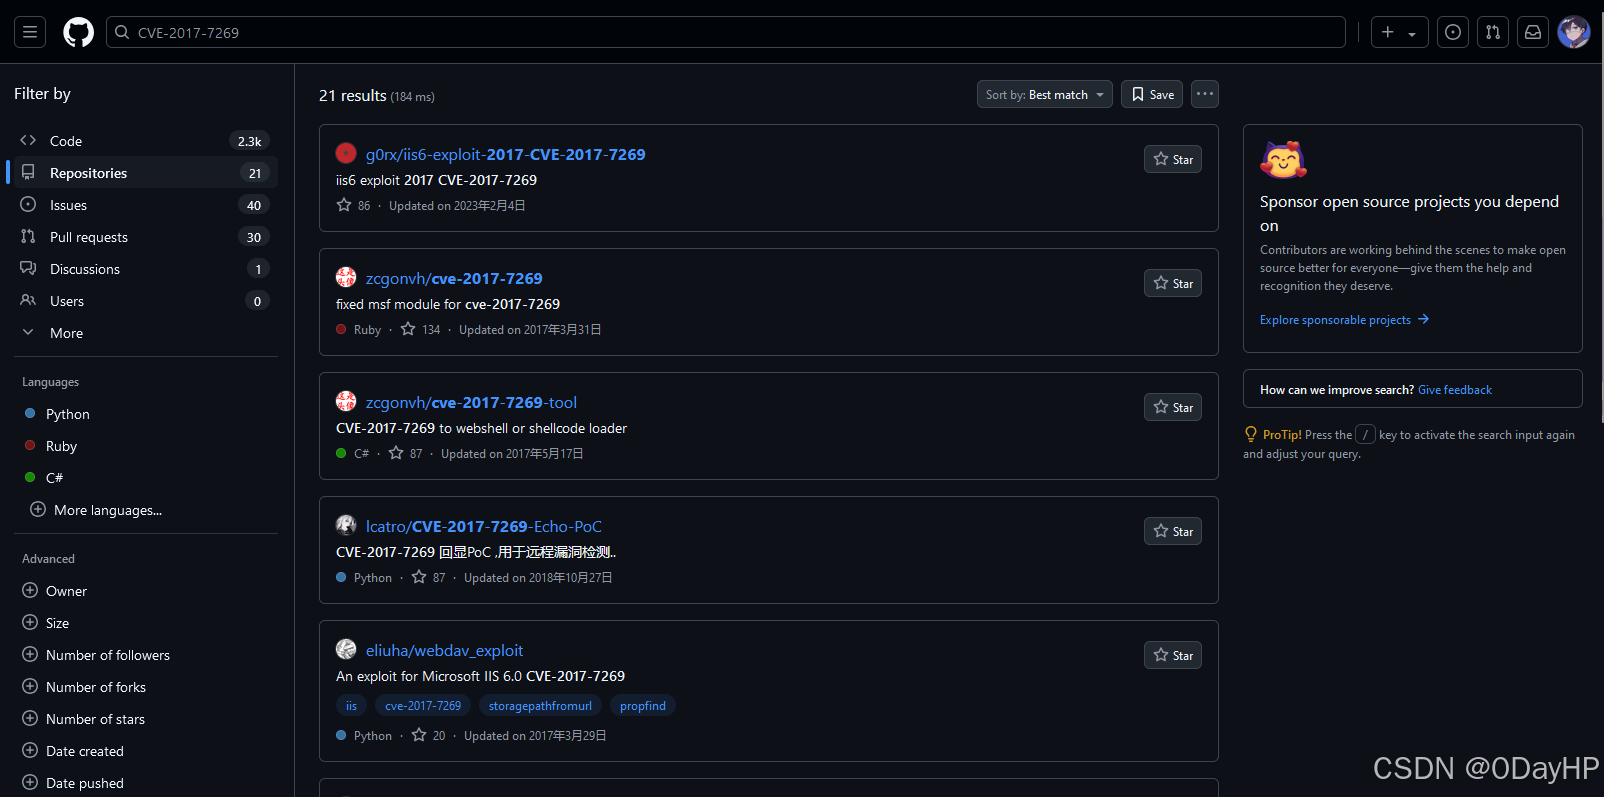Filter results by Issues
The width and height of the screenshot is (1604, 797).
point(146,205)
